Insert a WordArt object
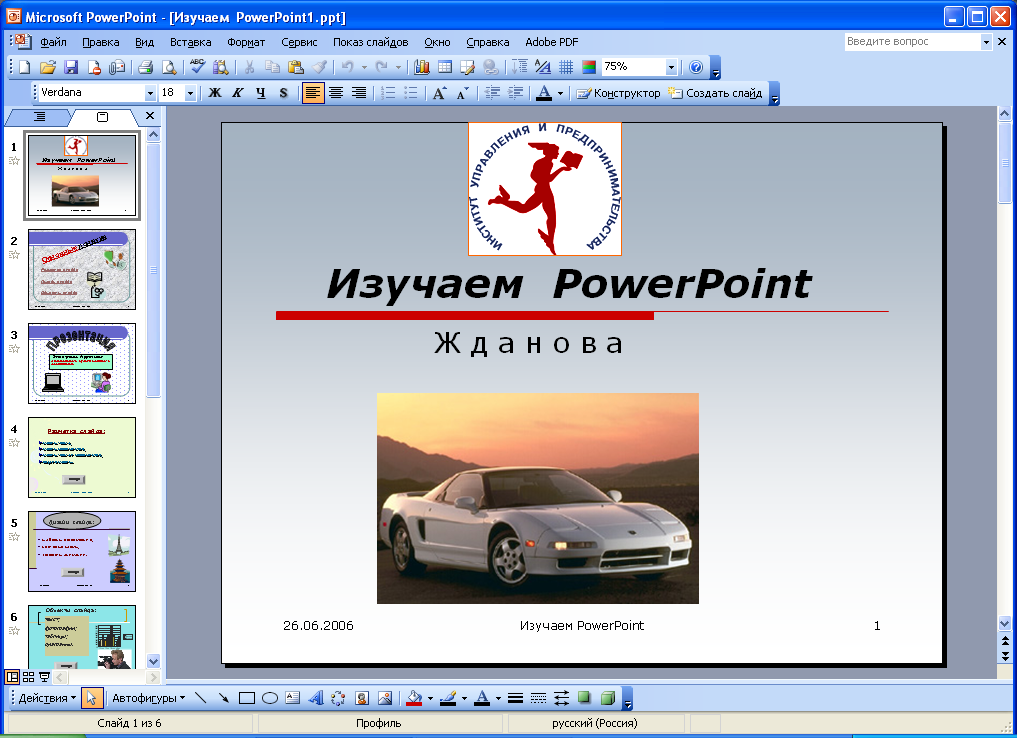The height and width of the screenshot is (738, 1017). (x=316, y=698)
